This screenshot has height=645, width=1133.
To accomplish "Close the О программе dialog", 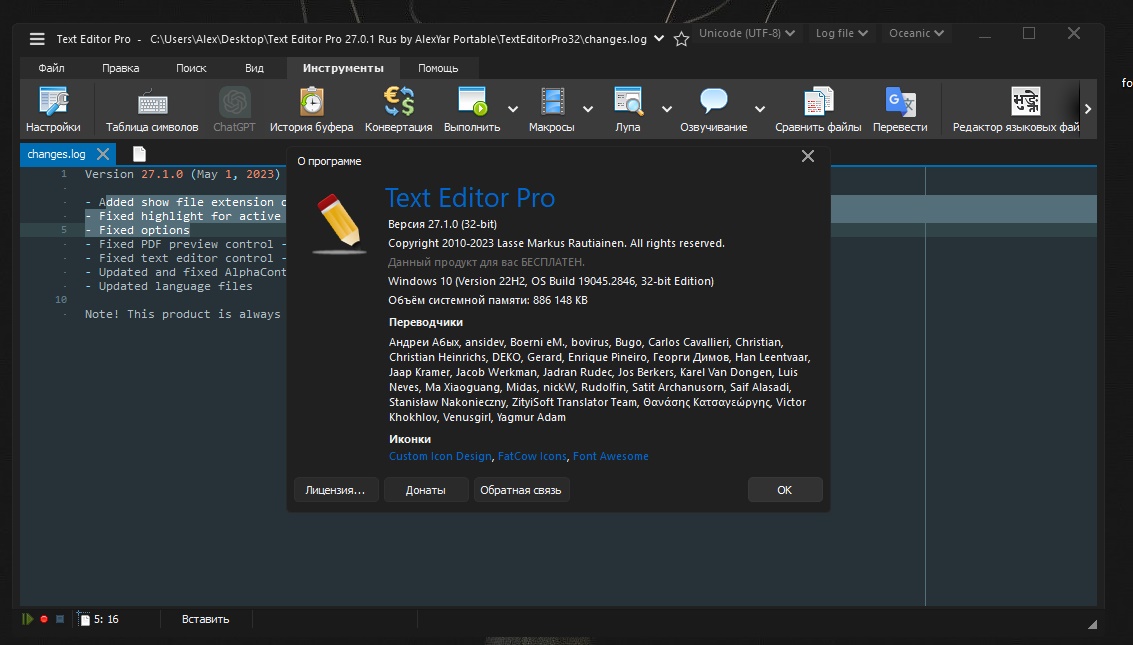I will (808, 156).
